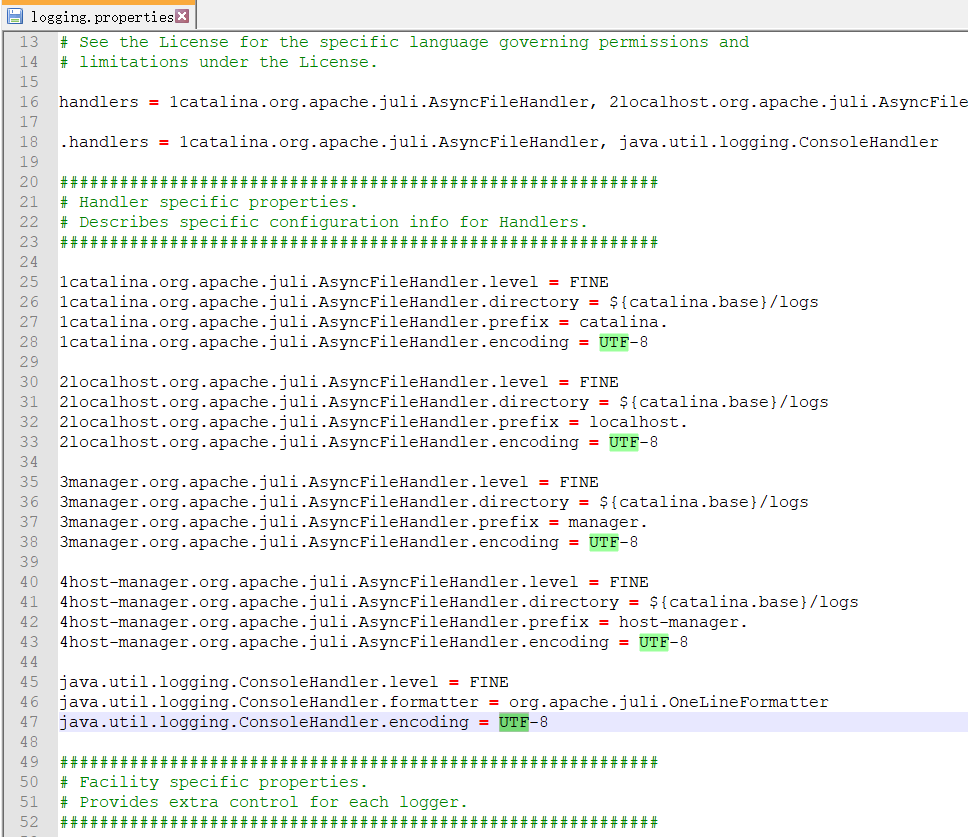Click FINE value on 2localhost level line
The height and width of the screenshot is (837, 968).
tap(599, 382)
